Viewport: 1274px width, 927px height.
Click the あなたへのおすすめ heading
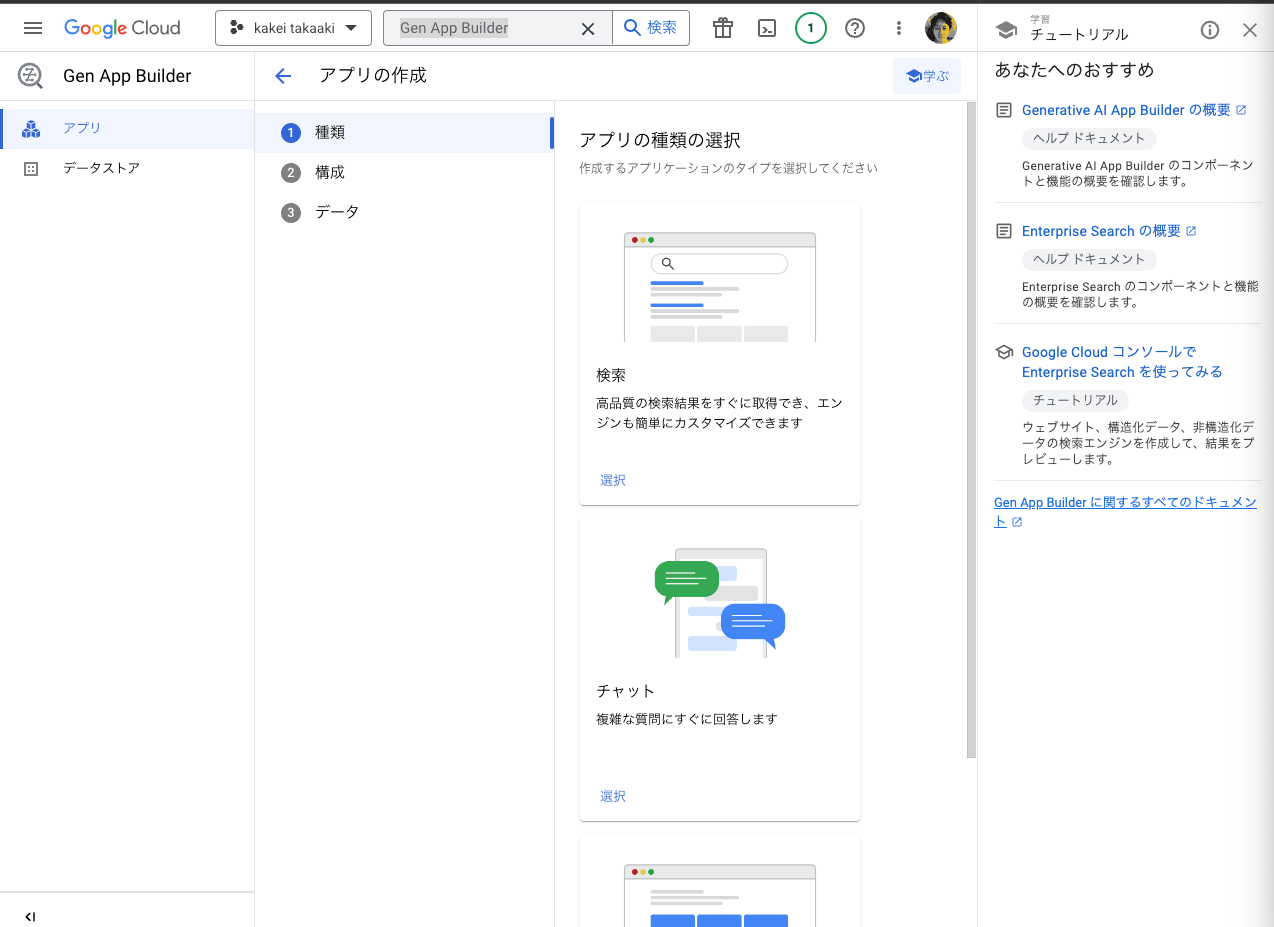[1074, 70]
